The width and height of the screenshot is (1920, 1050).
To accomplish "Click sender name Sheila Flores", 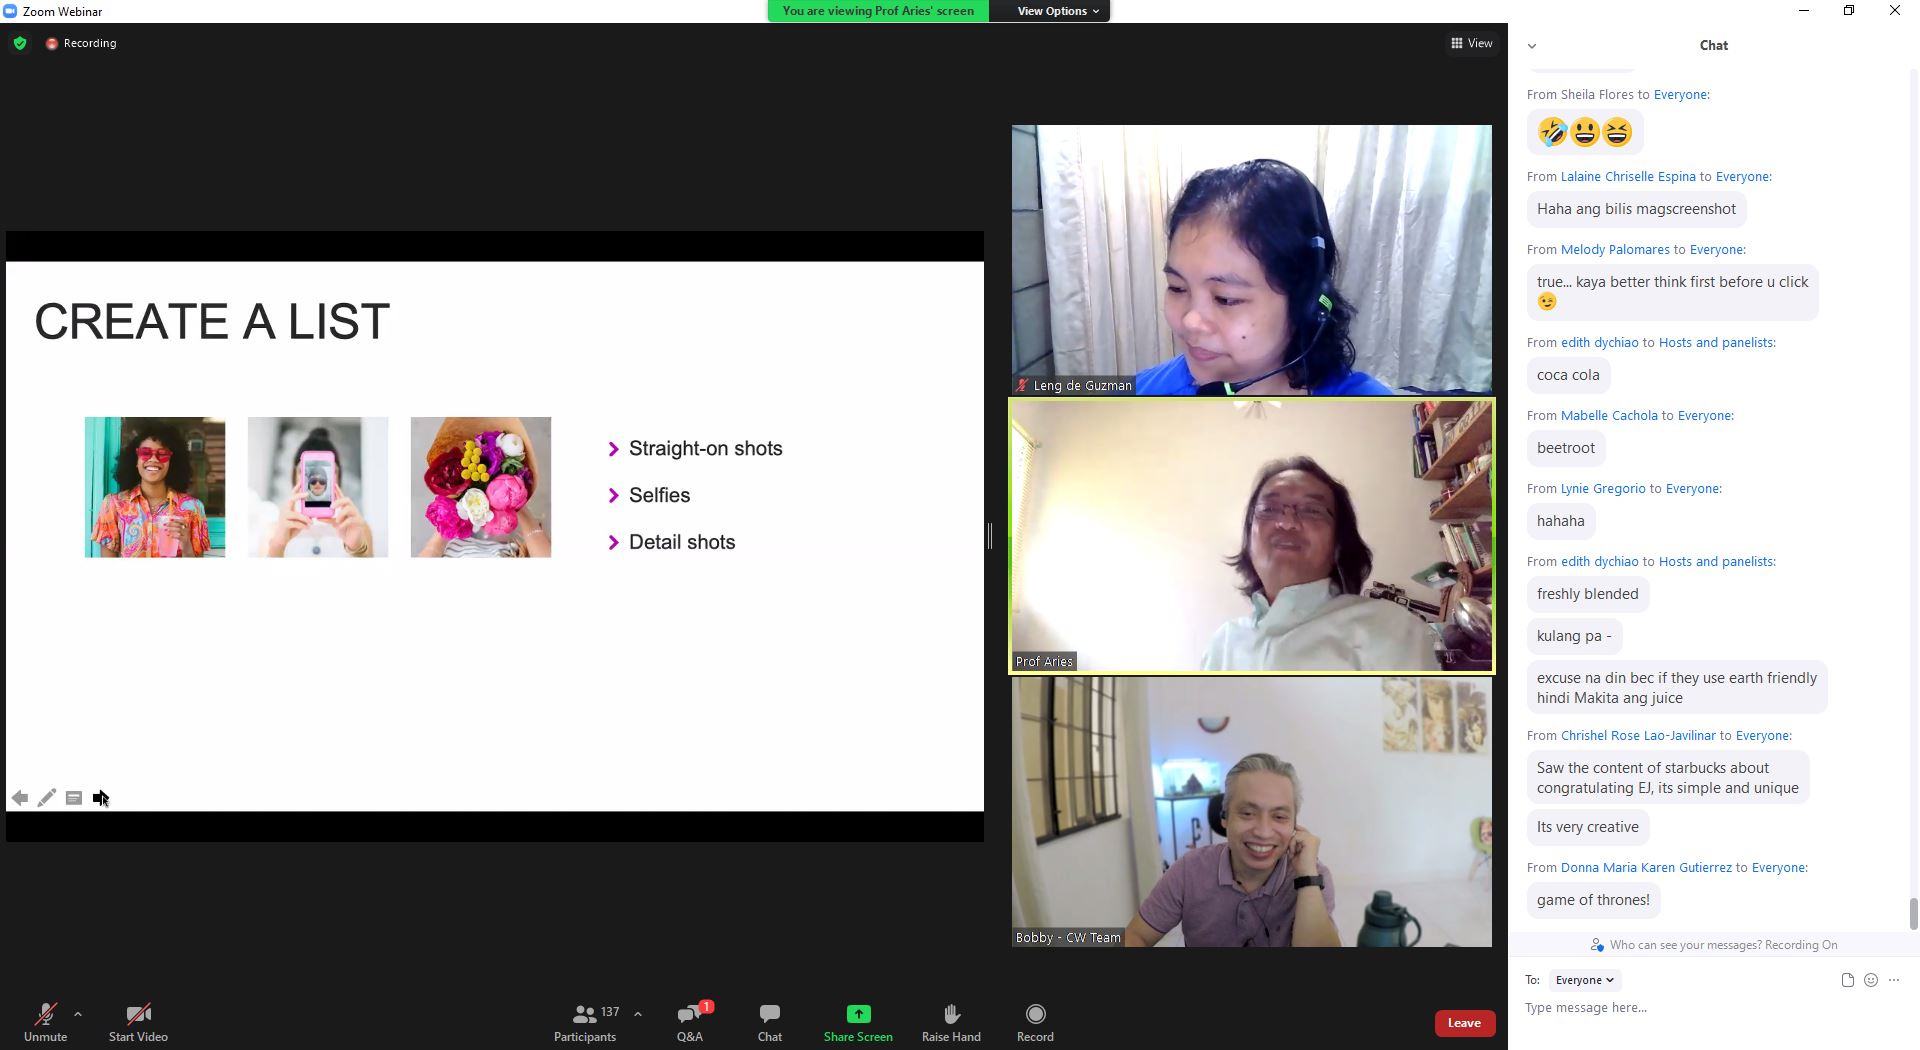I will click(x=1597, y=95).
